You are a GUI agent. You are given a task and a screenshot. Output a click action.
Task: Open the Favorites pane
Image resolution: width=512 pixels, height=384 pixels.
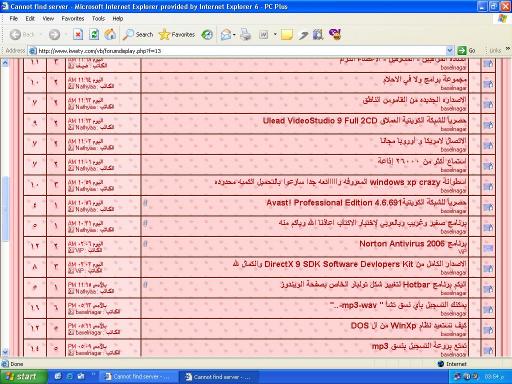pos(177,34)
